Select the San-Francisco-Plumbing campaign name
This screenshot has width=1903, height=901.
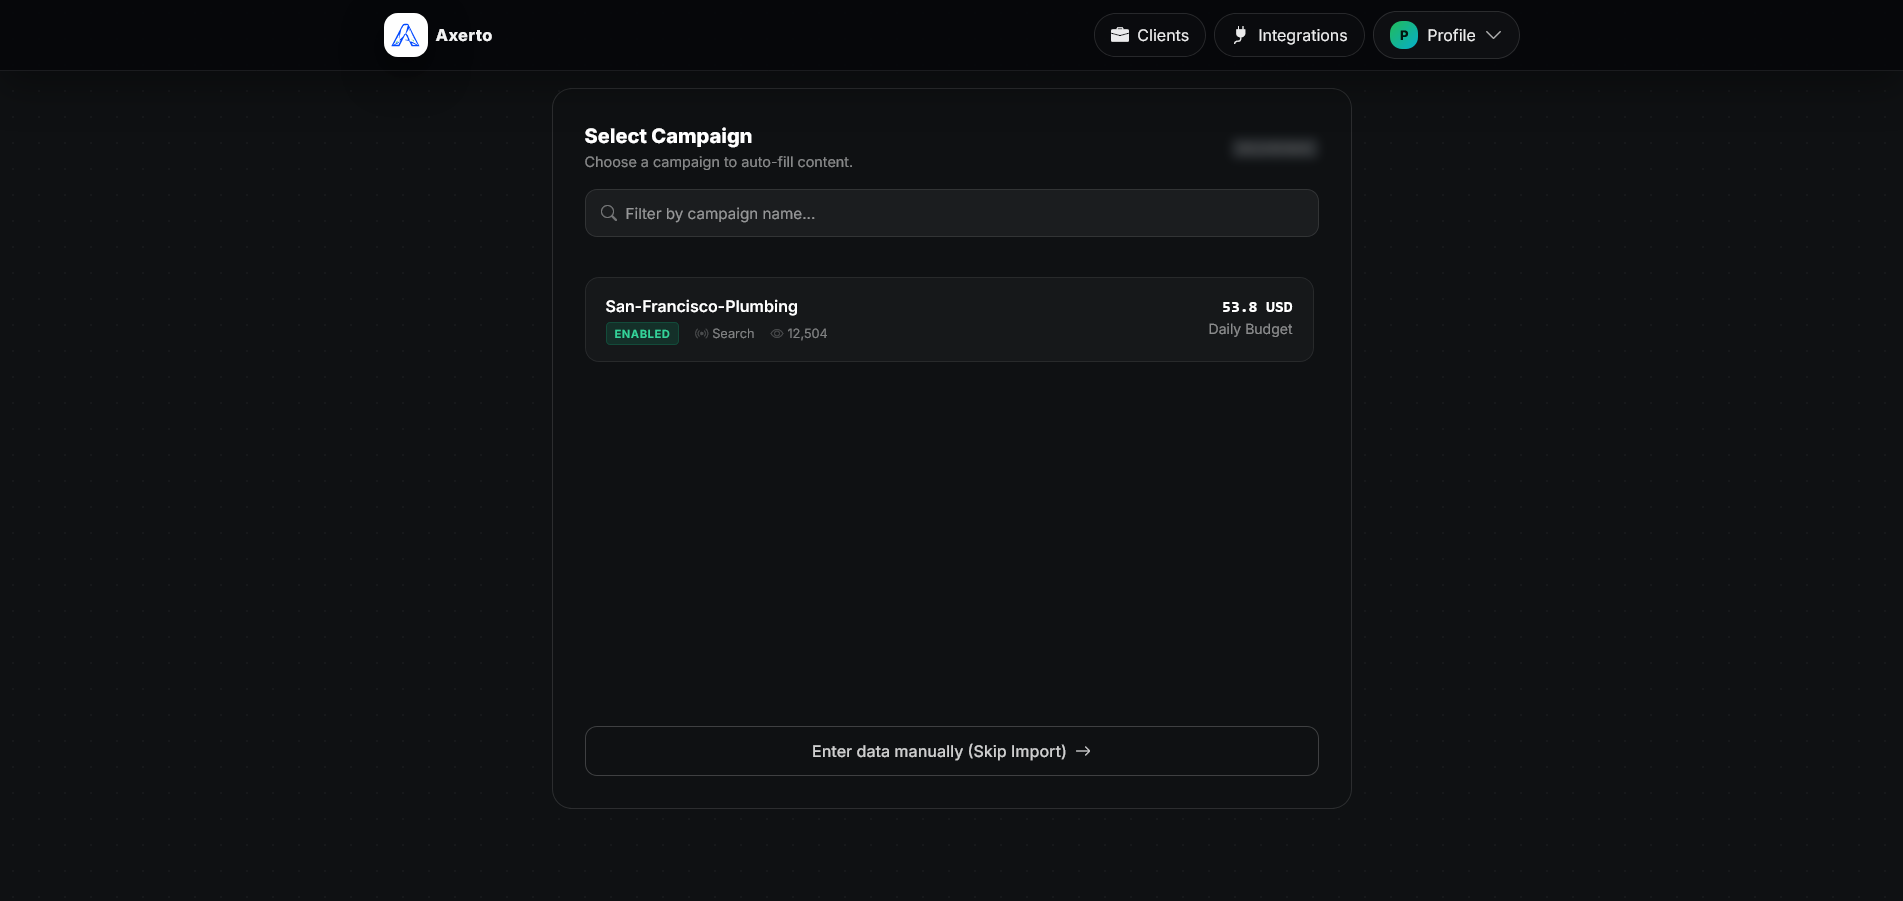point(701,306)
